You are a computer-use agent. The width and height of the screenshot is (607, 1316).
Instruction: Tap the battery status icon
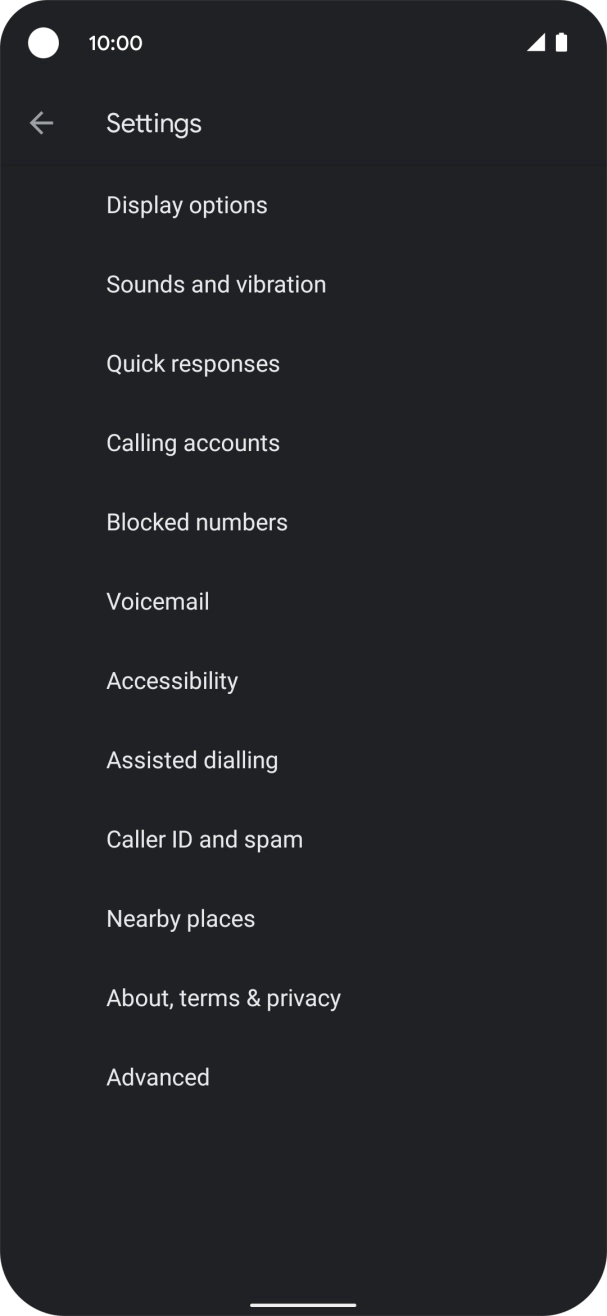pyautogui.click(x=563, y=42)
